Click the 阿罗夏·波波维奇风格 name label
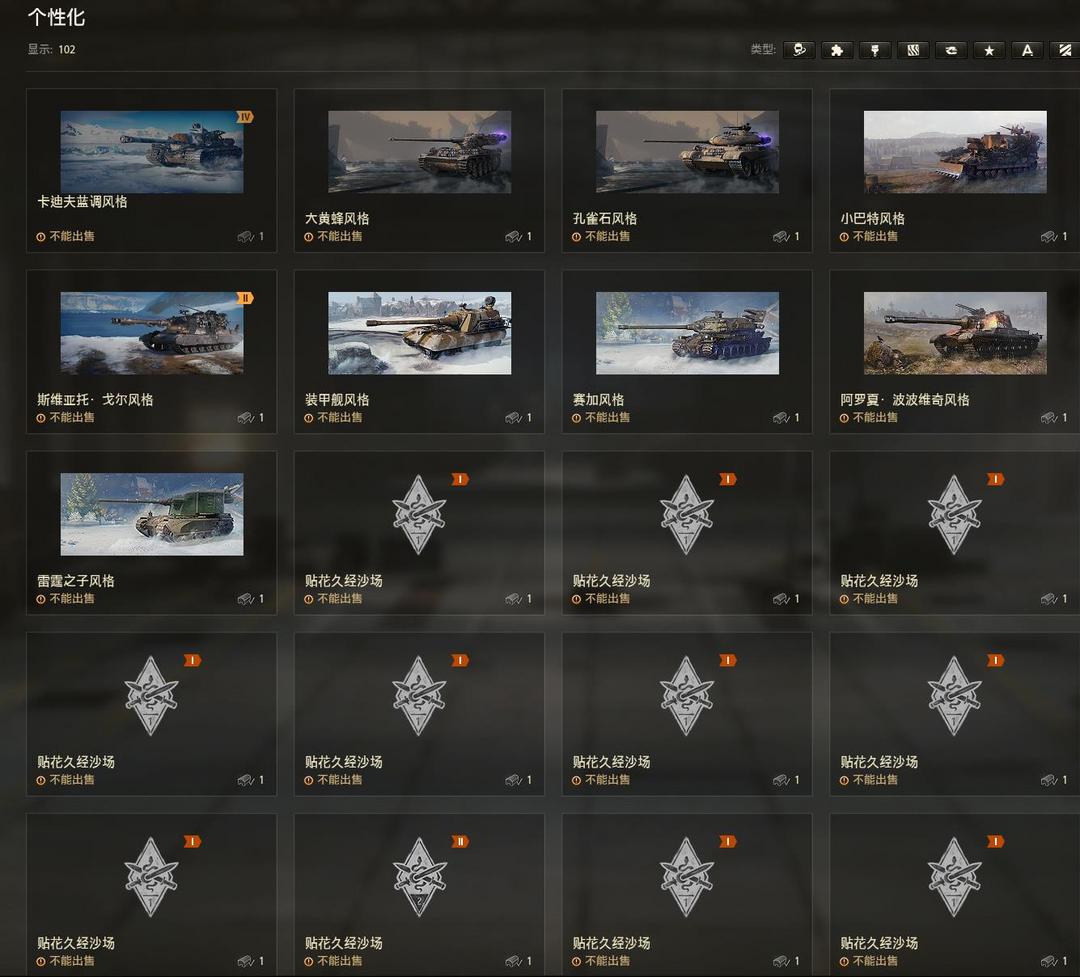 click(x=905, y=400)
